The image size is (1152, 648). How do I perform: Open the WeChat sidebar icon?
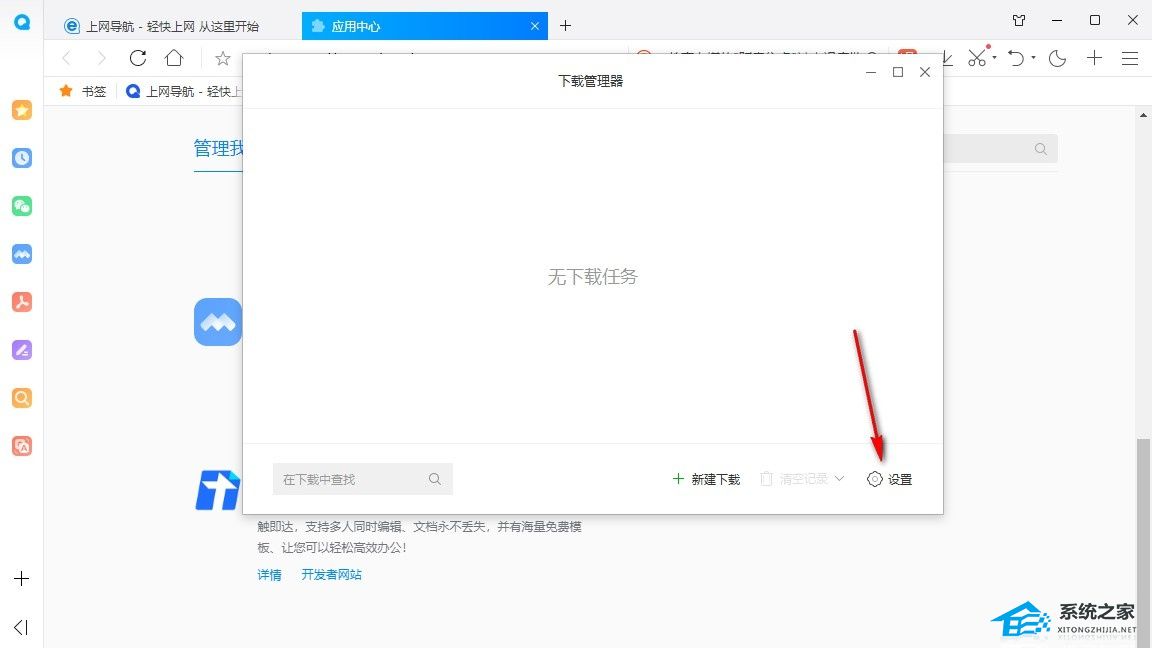pyautogui.click(x=22, y=206)
